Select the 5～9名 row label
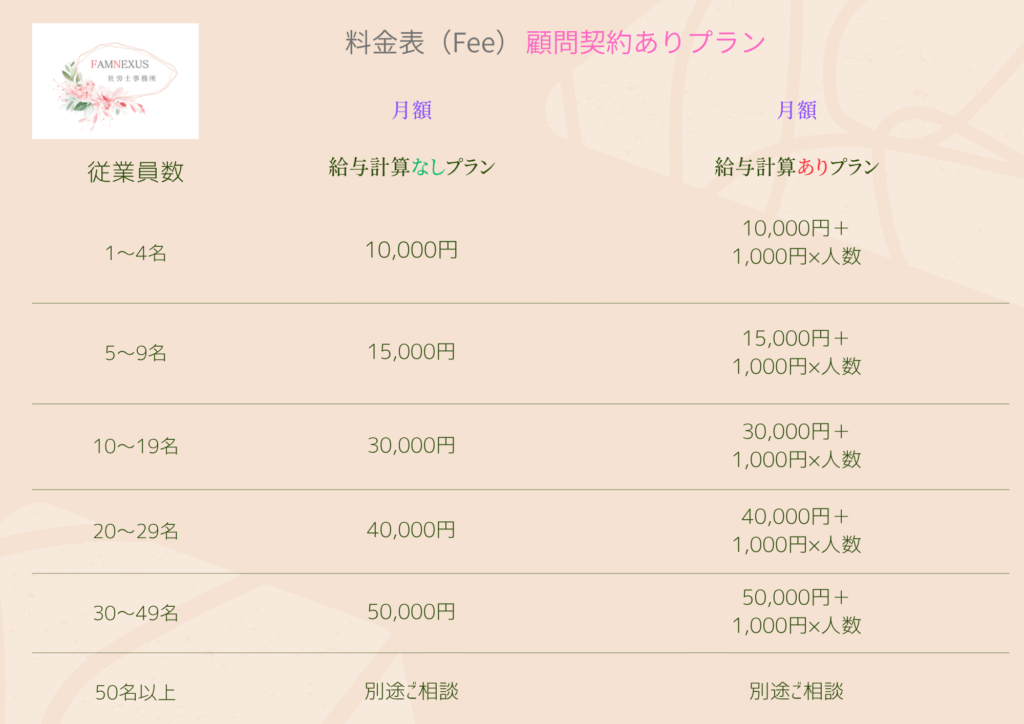 [136, 353]
